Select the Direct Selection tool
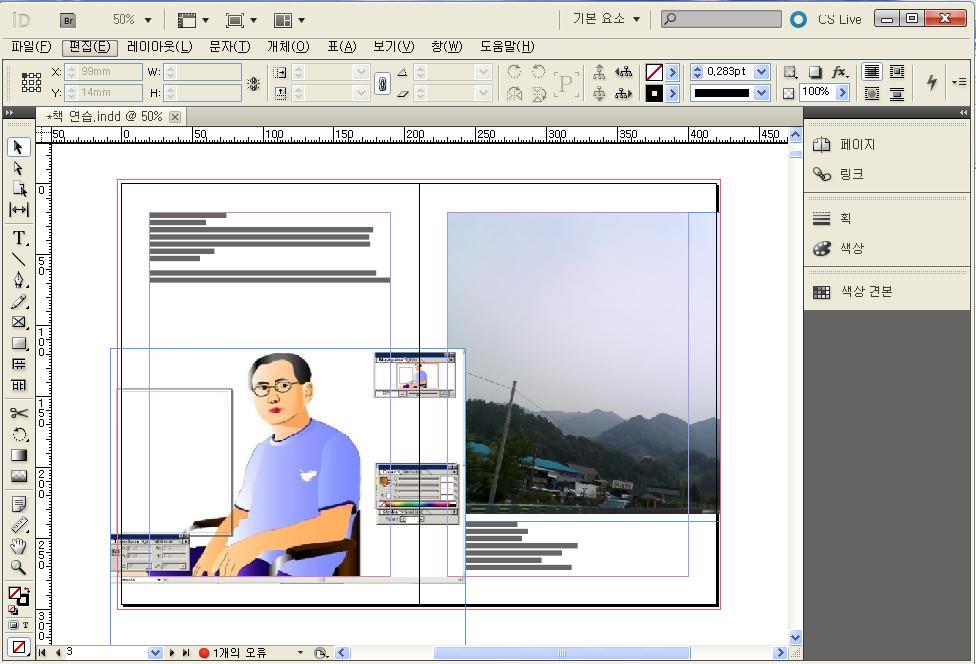The image size is (976, 664). coord(19,168)
